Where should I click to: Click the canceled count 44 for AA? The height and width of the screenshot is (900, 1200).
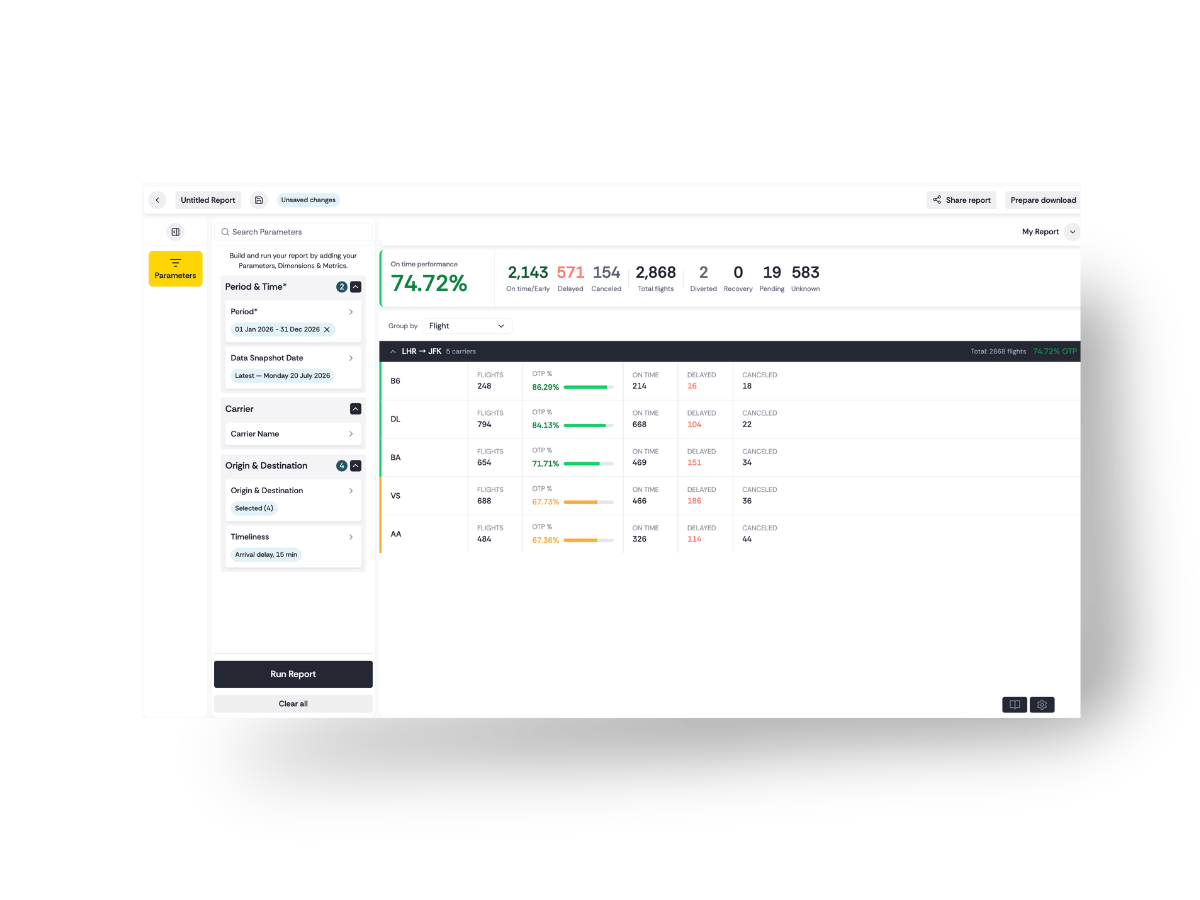coord(747,539)
